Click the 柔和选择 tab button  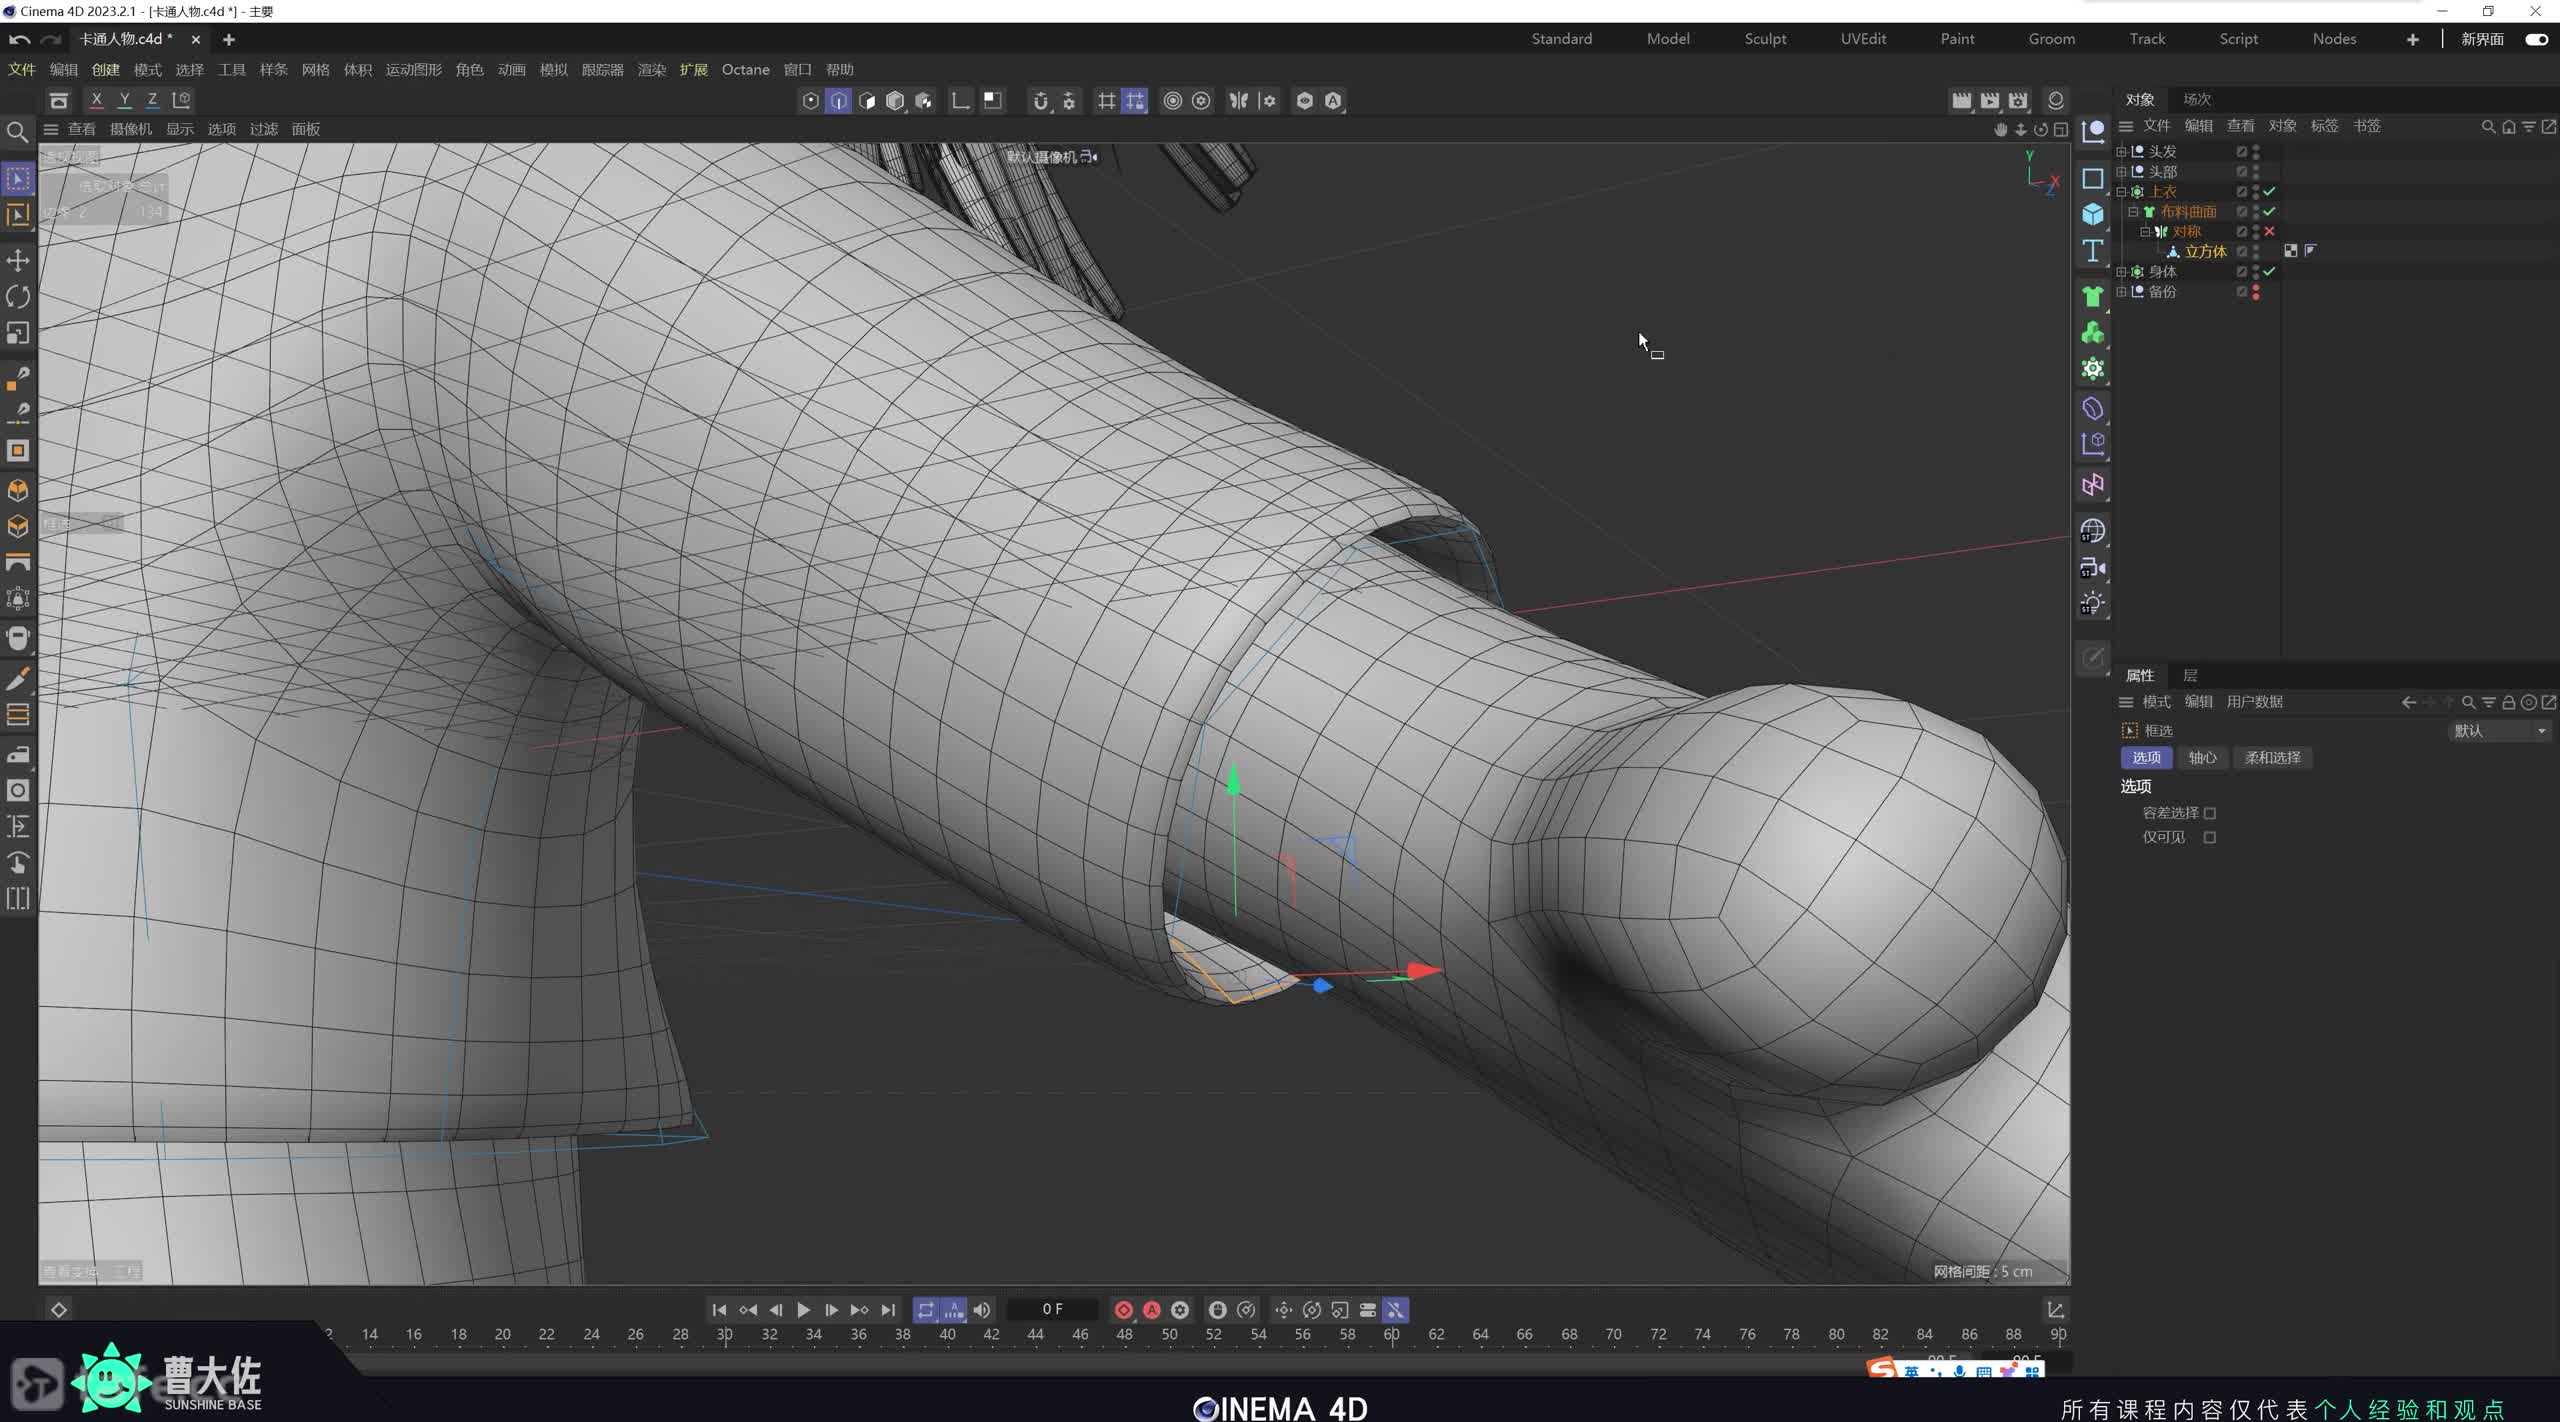tap(2272, 758)
